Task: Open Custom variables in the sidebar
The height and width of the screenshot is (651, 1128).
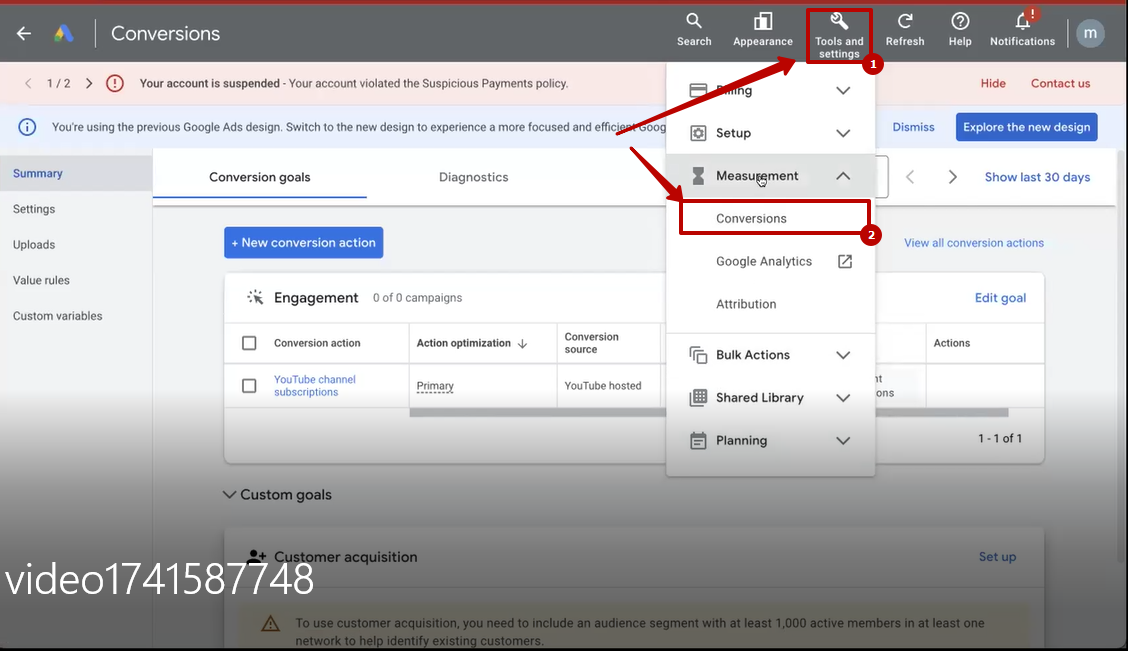Action: click(58, 316)
